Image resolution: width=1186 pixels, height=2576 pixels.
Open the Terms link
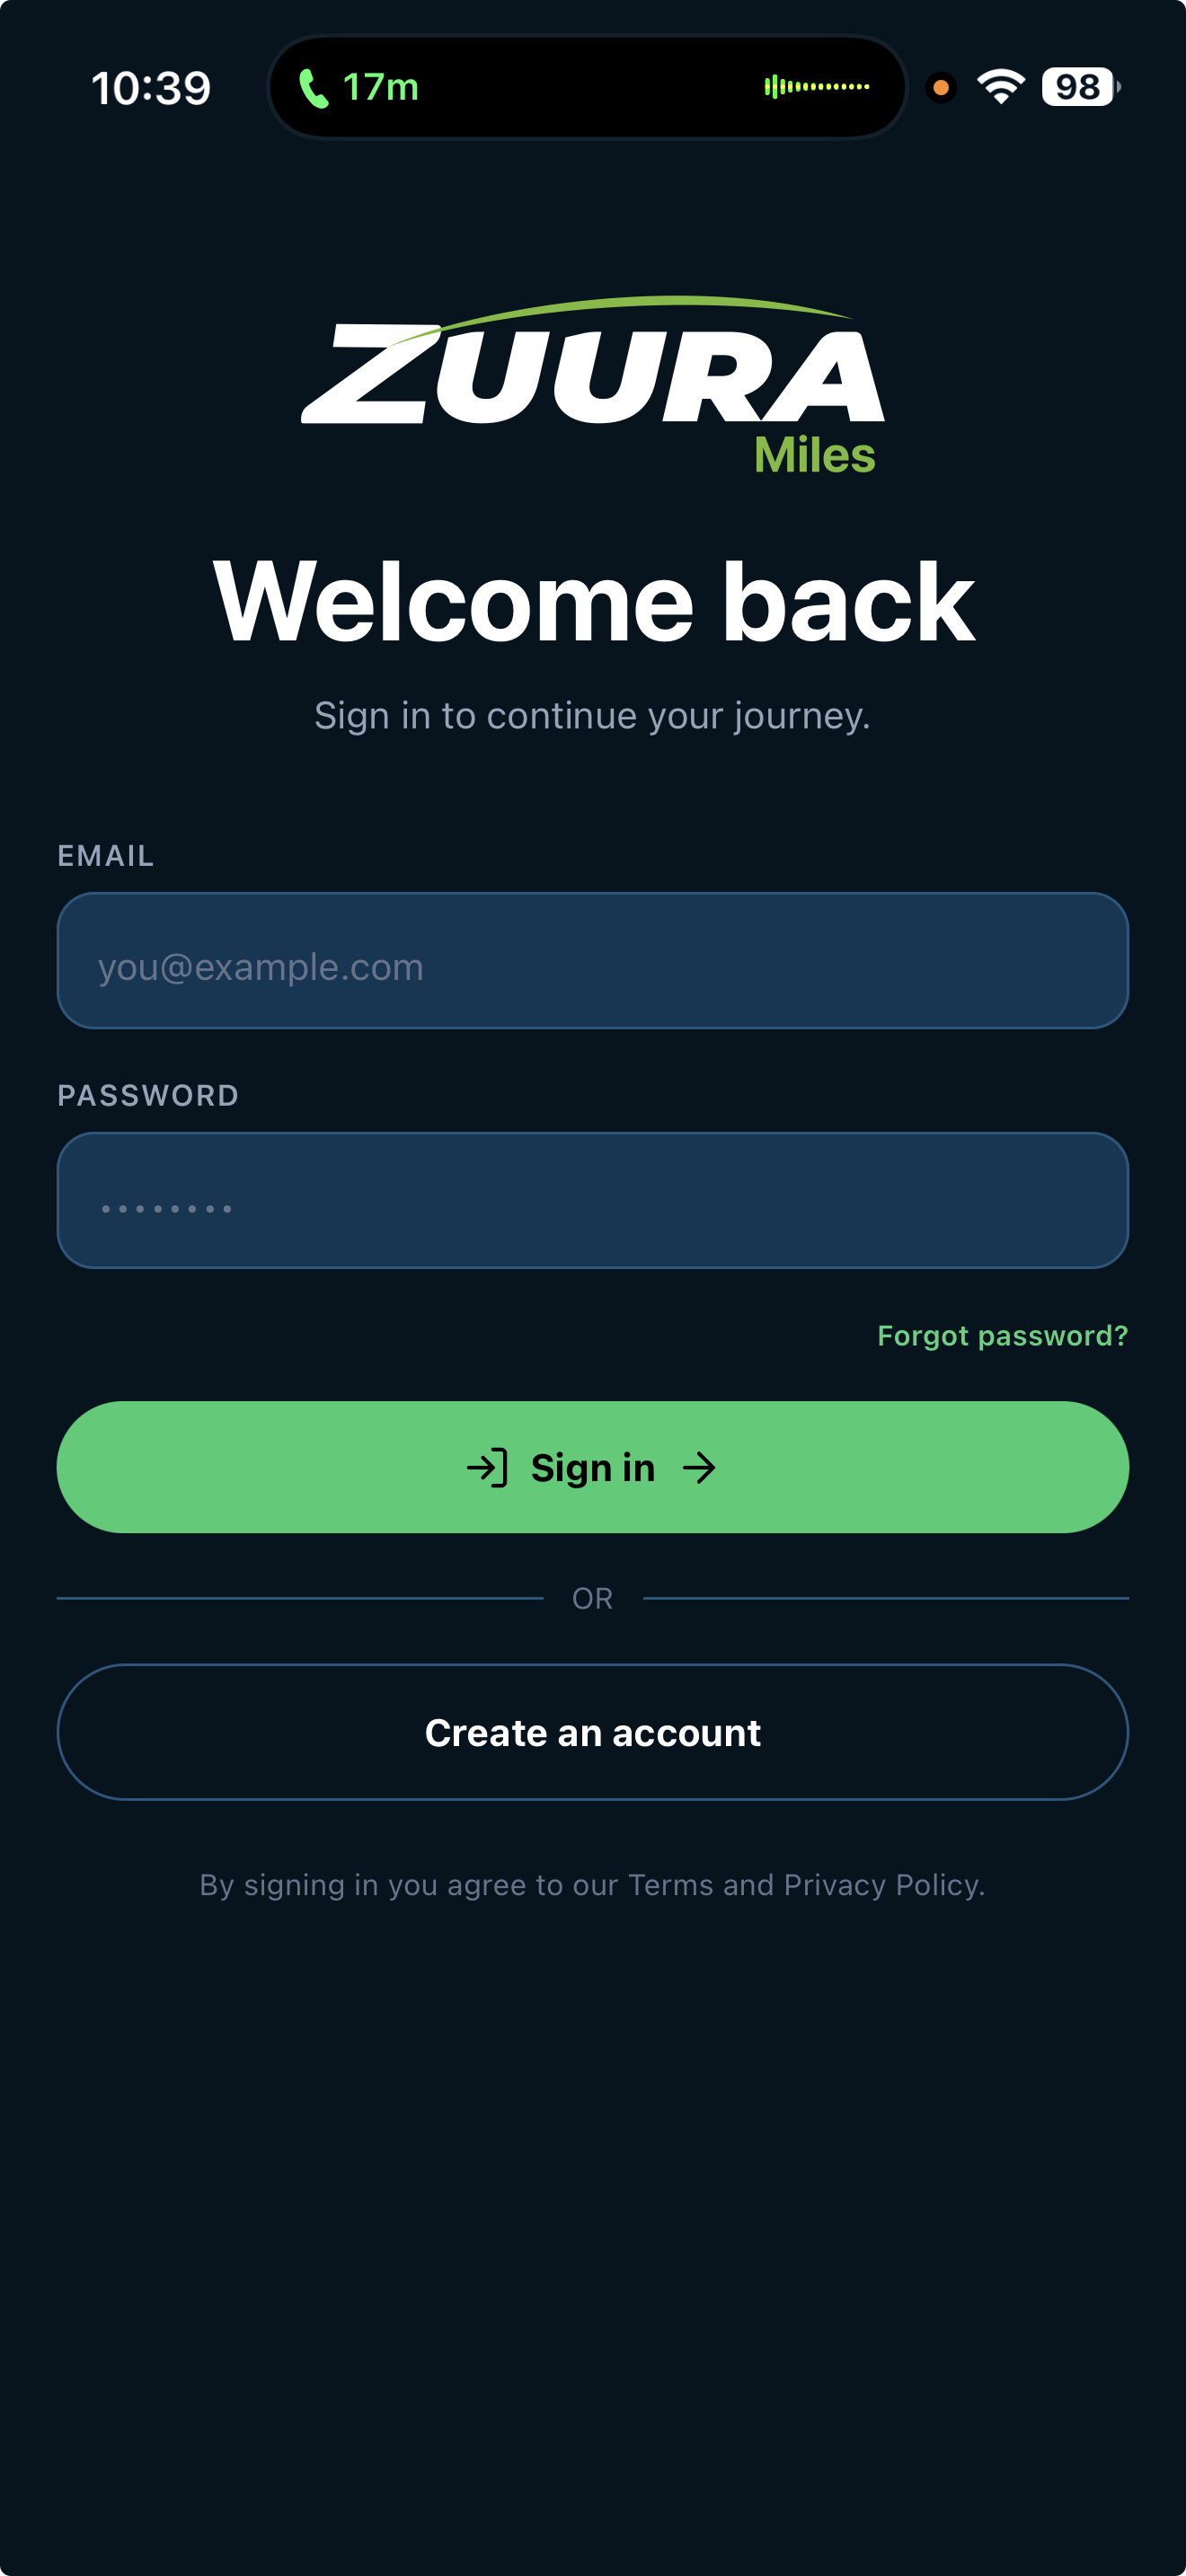[670, 1885]
